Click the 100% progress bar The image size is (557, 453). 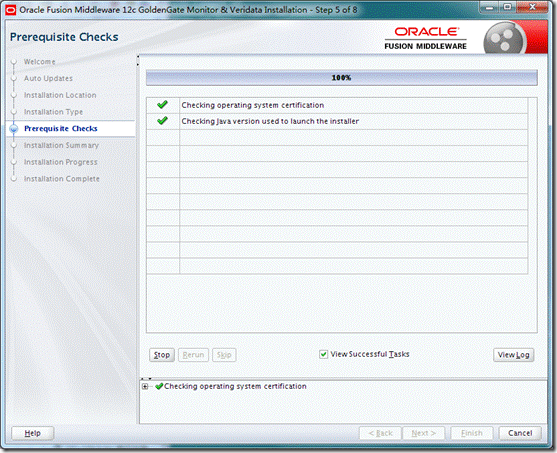[x=341, y=78]
